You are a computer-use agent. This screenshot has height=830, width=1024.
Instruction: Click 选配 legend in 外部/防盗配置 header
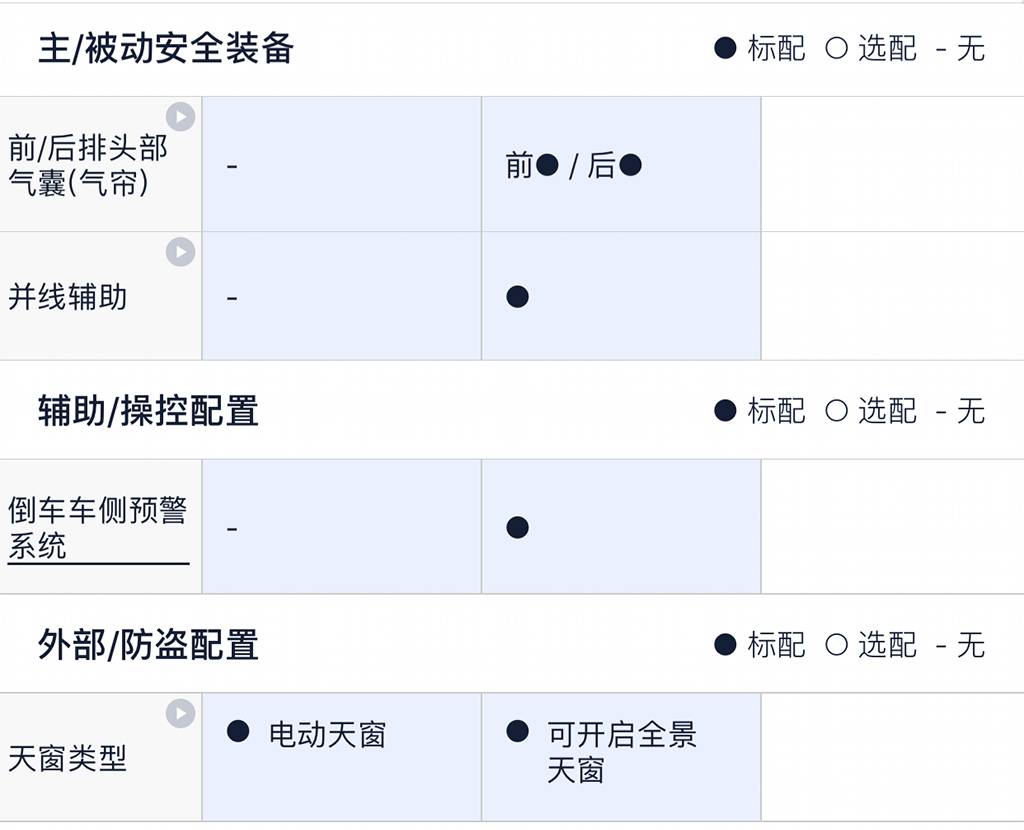[871, 645]
